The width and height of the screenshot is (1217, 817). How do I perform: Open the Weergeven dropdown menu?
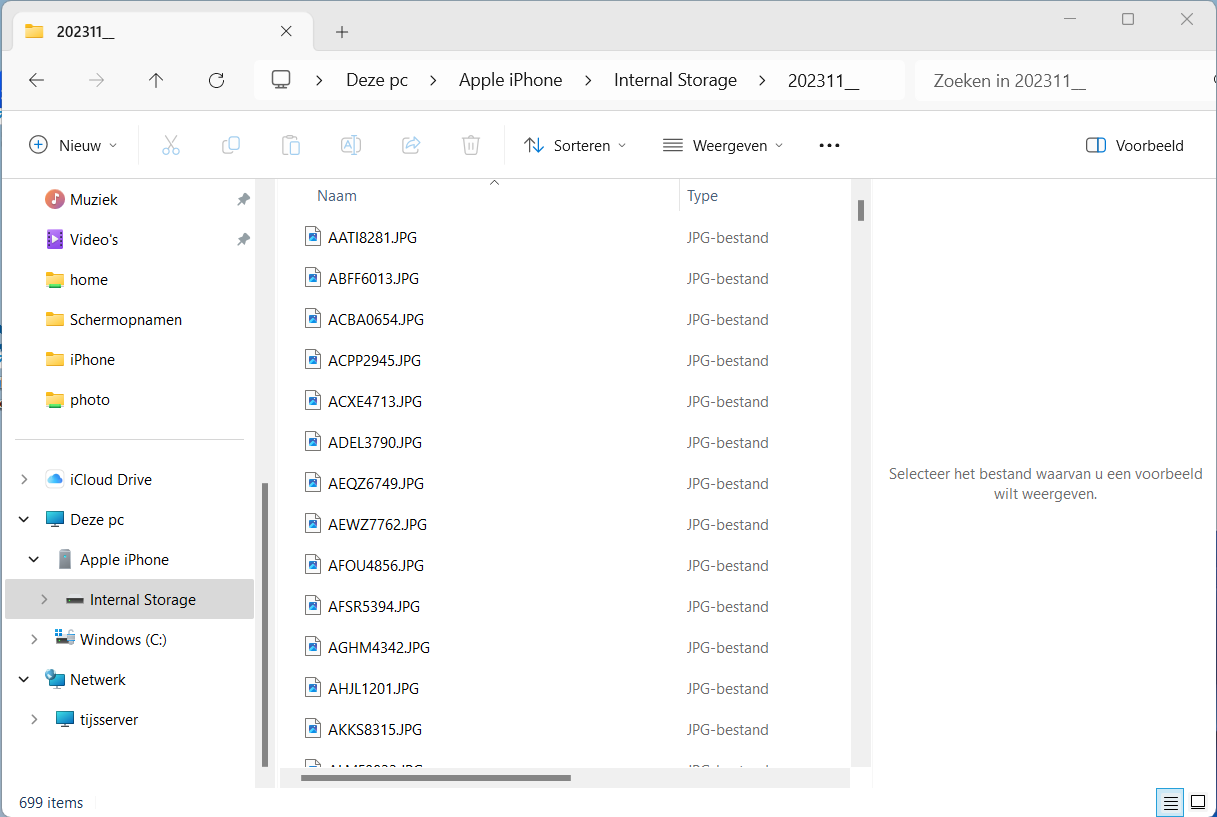[x=723, y=145]
